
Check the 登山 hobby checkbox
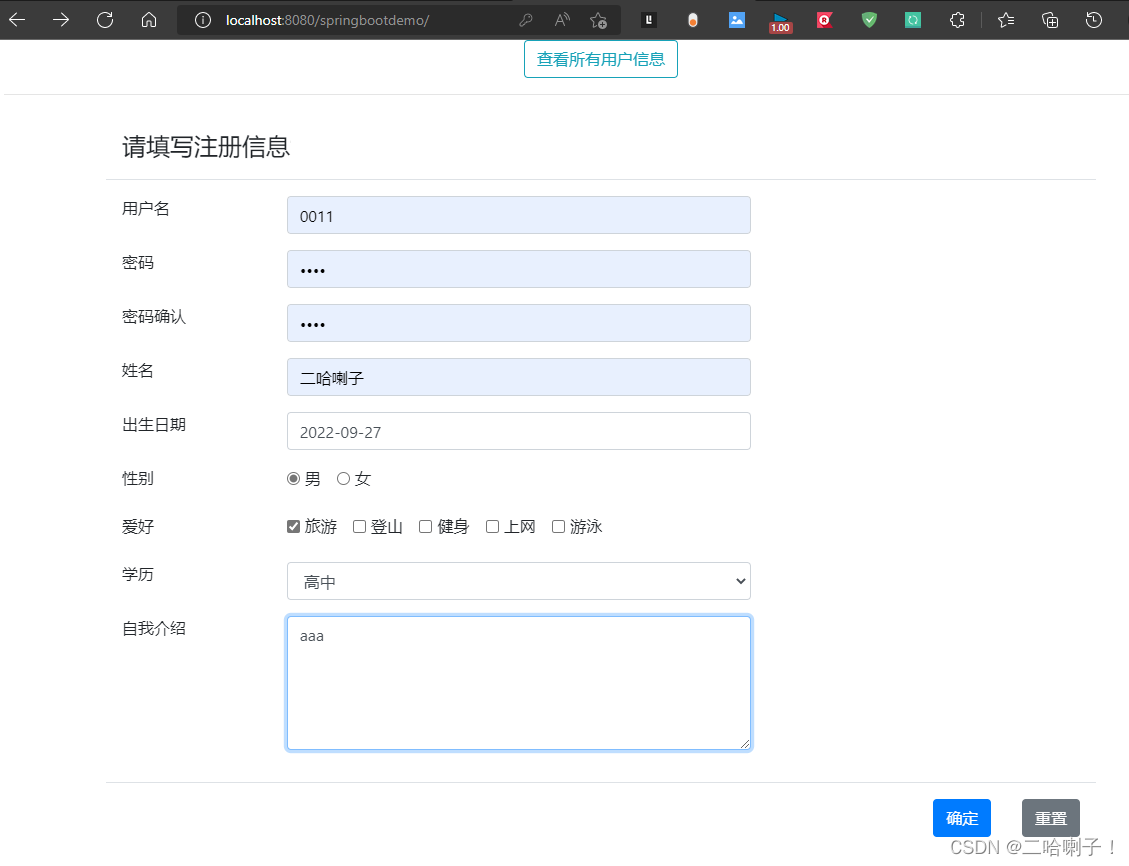click(359, 526)
